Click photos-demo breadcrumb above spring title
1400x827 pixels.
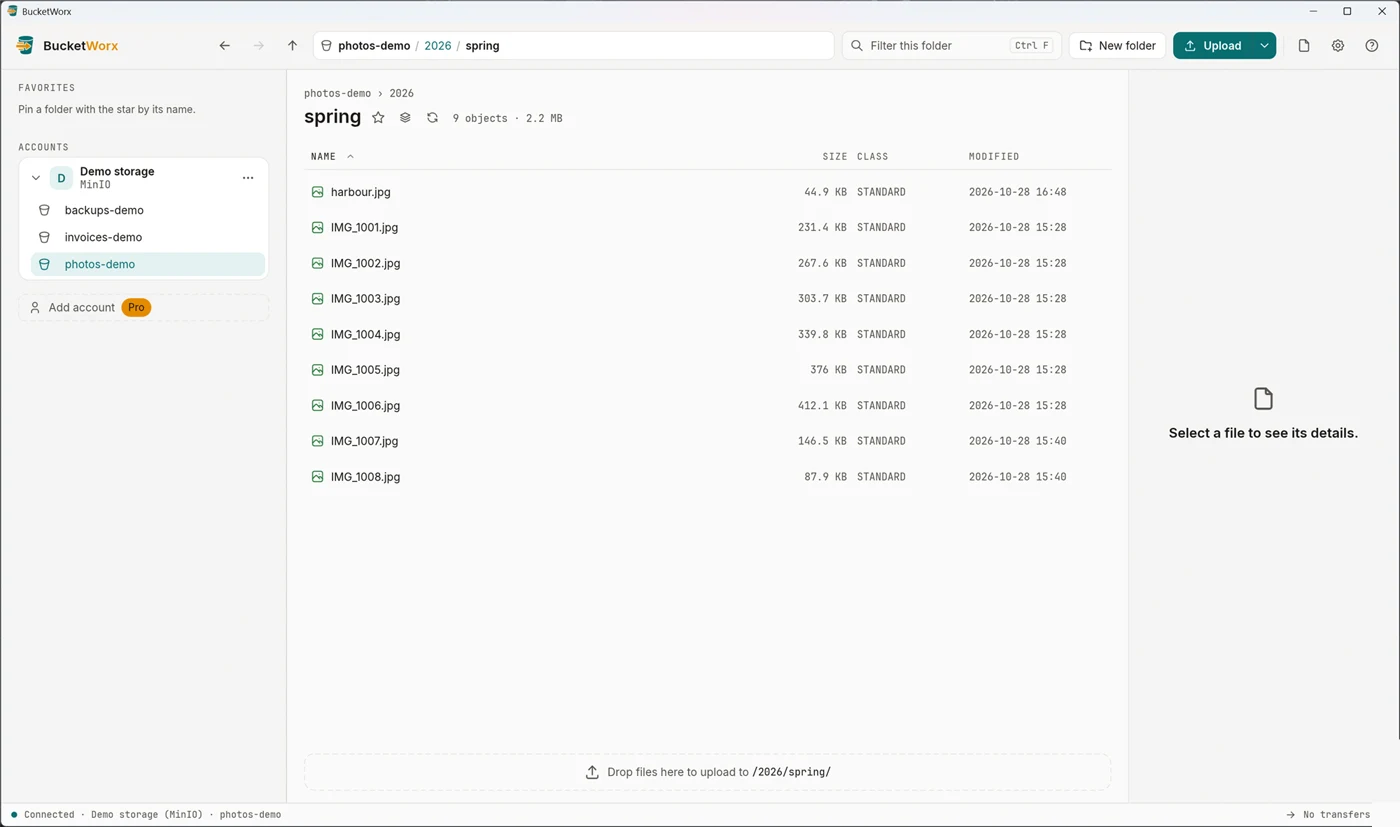337,93
